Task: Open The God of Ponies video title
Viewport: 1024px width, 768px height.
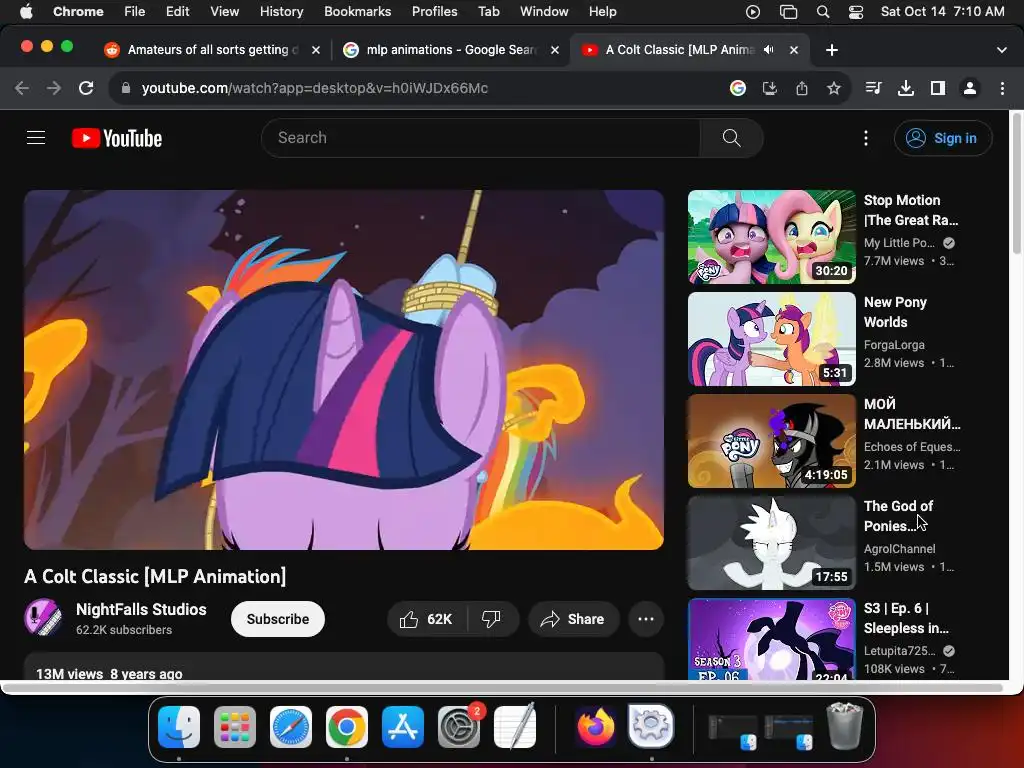Action: 898,516
